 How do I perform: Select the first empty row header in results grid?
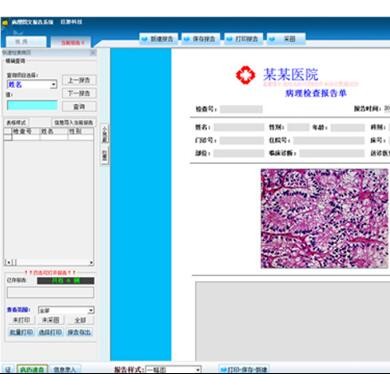(8, 137)
